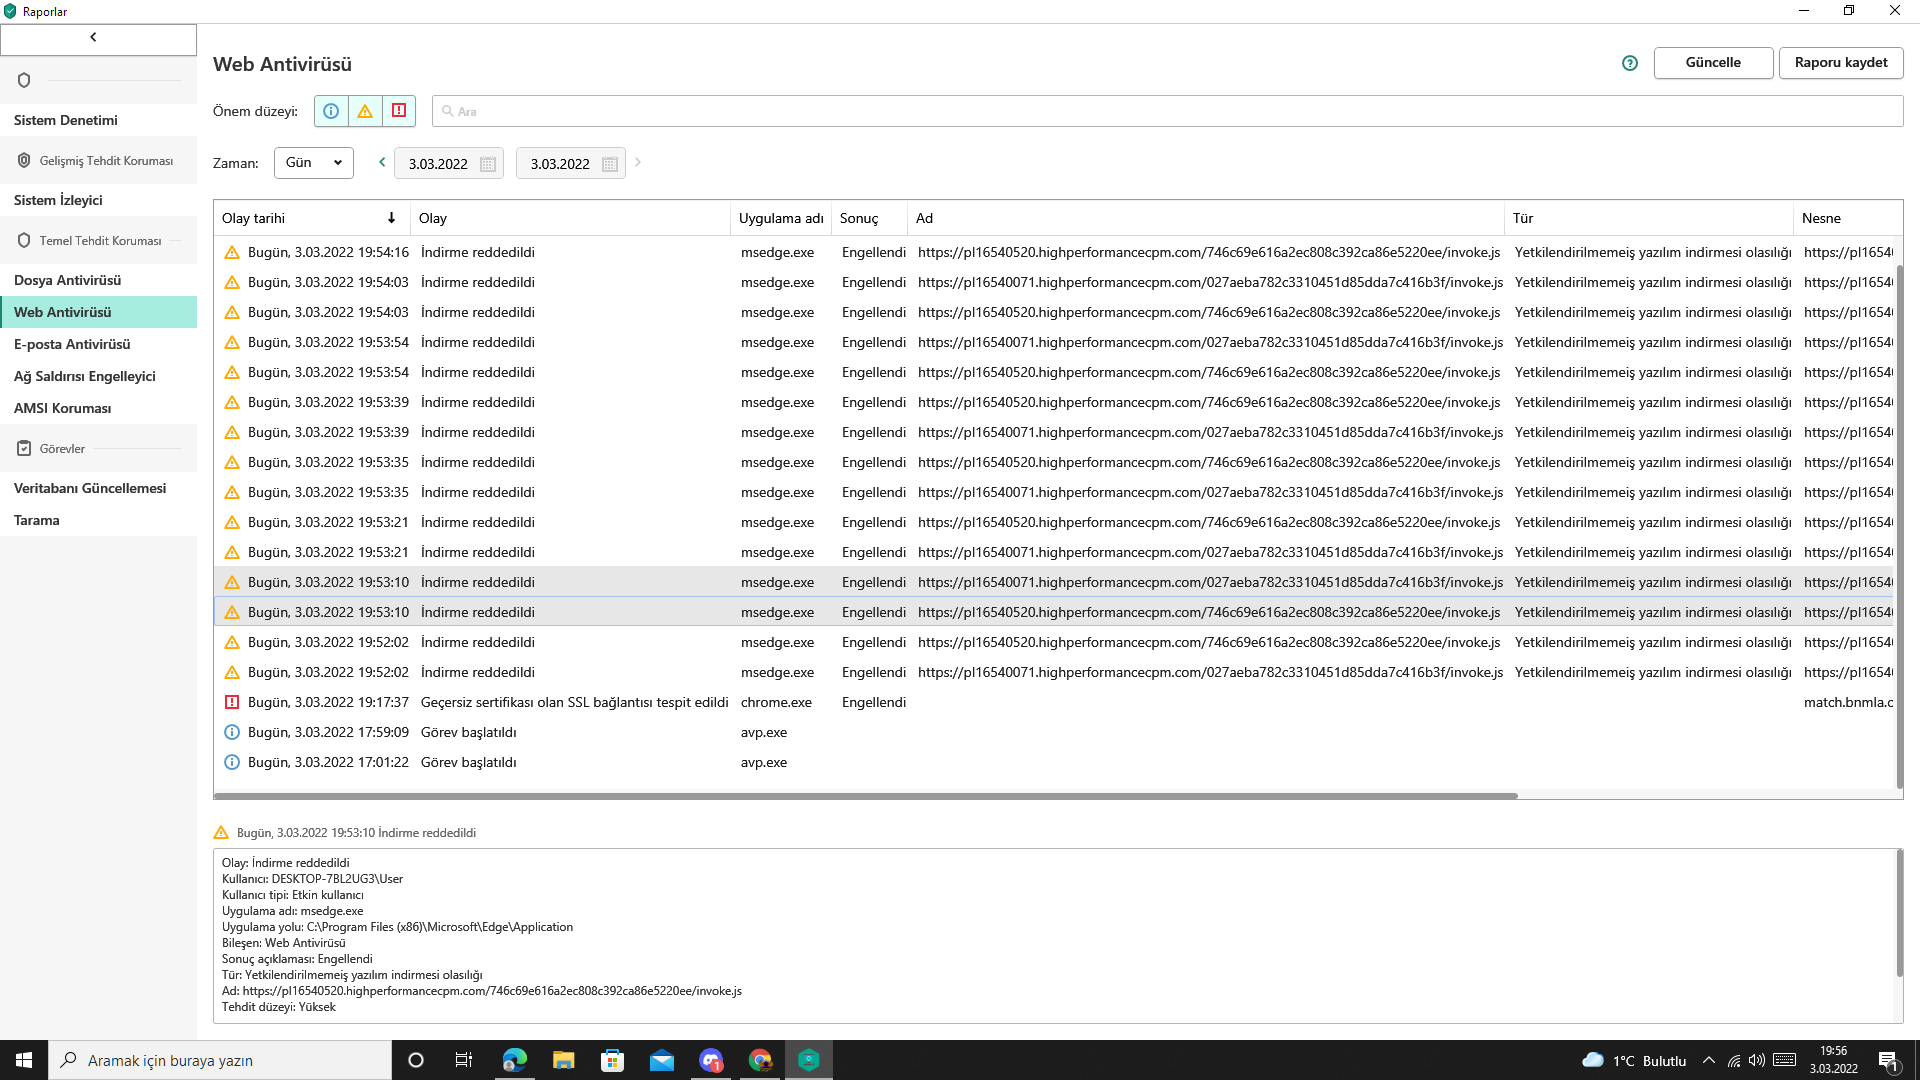Select Ağ Saldırısı Engelleyici in the sidebar

click(x=85, y=376)
